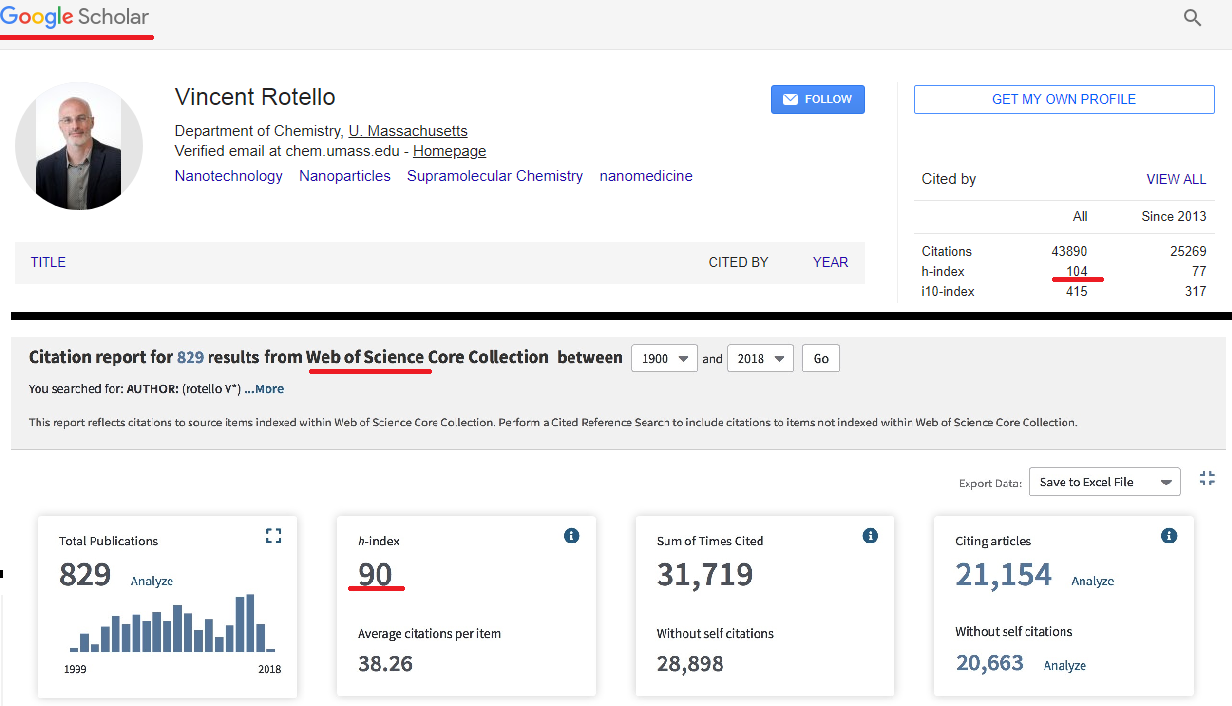Click Analyze under Total Publications
Viewport: 1232px width, 706px height.
pyautogui.click(x=152, y=580)
